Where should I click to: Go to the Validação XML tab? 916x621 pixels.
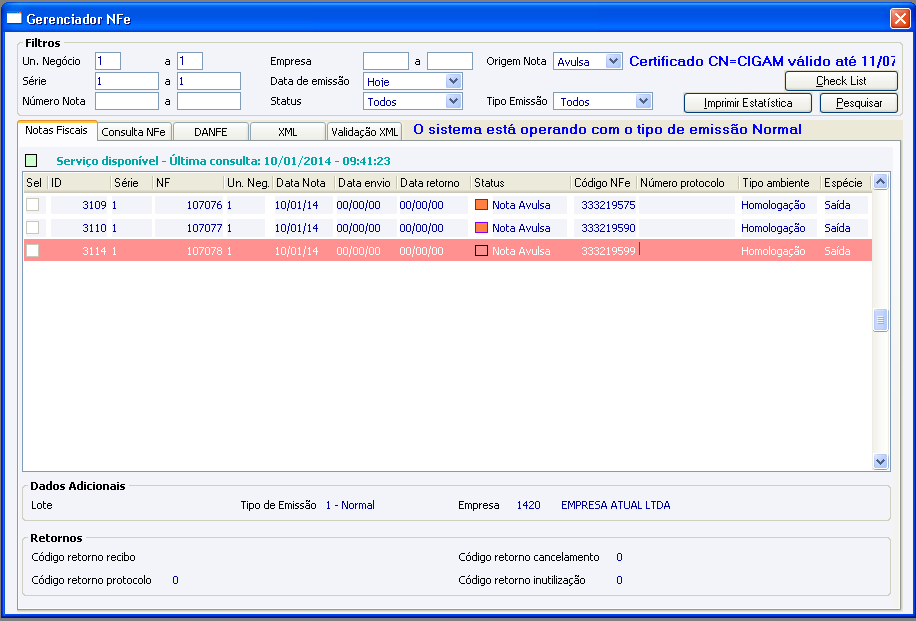tap(365, 131)
